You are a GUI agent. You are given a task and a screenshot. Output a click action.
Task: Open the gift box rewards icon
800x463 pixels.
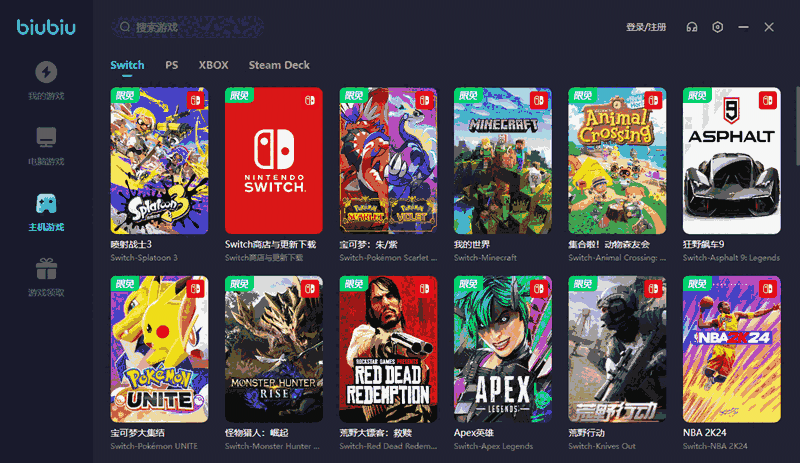click(x=46, y=269)
